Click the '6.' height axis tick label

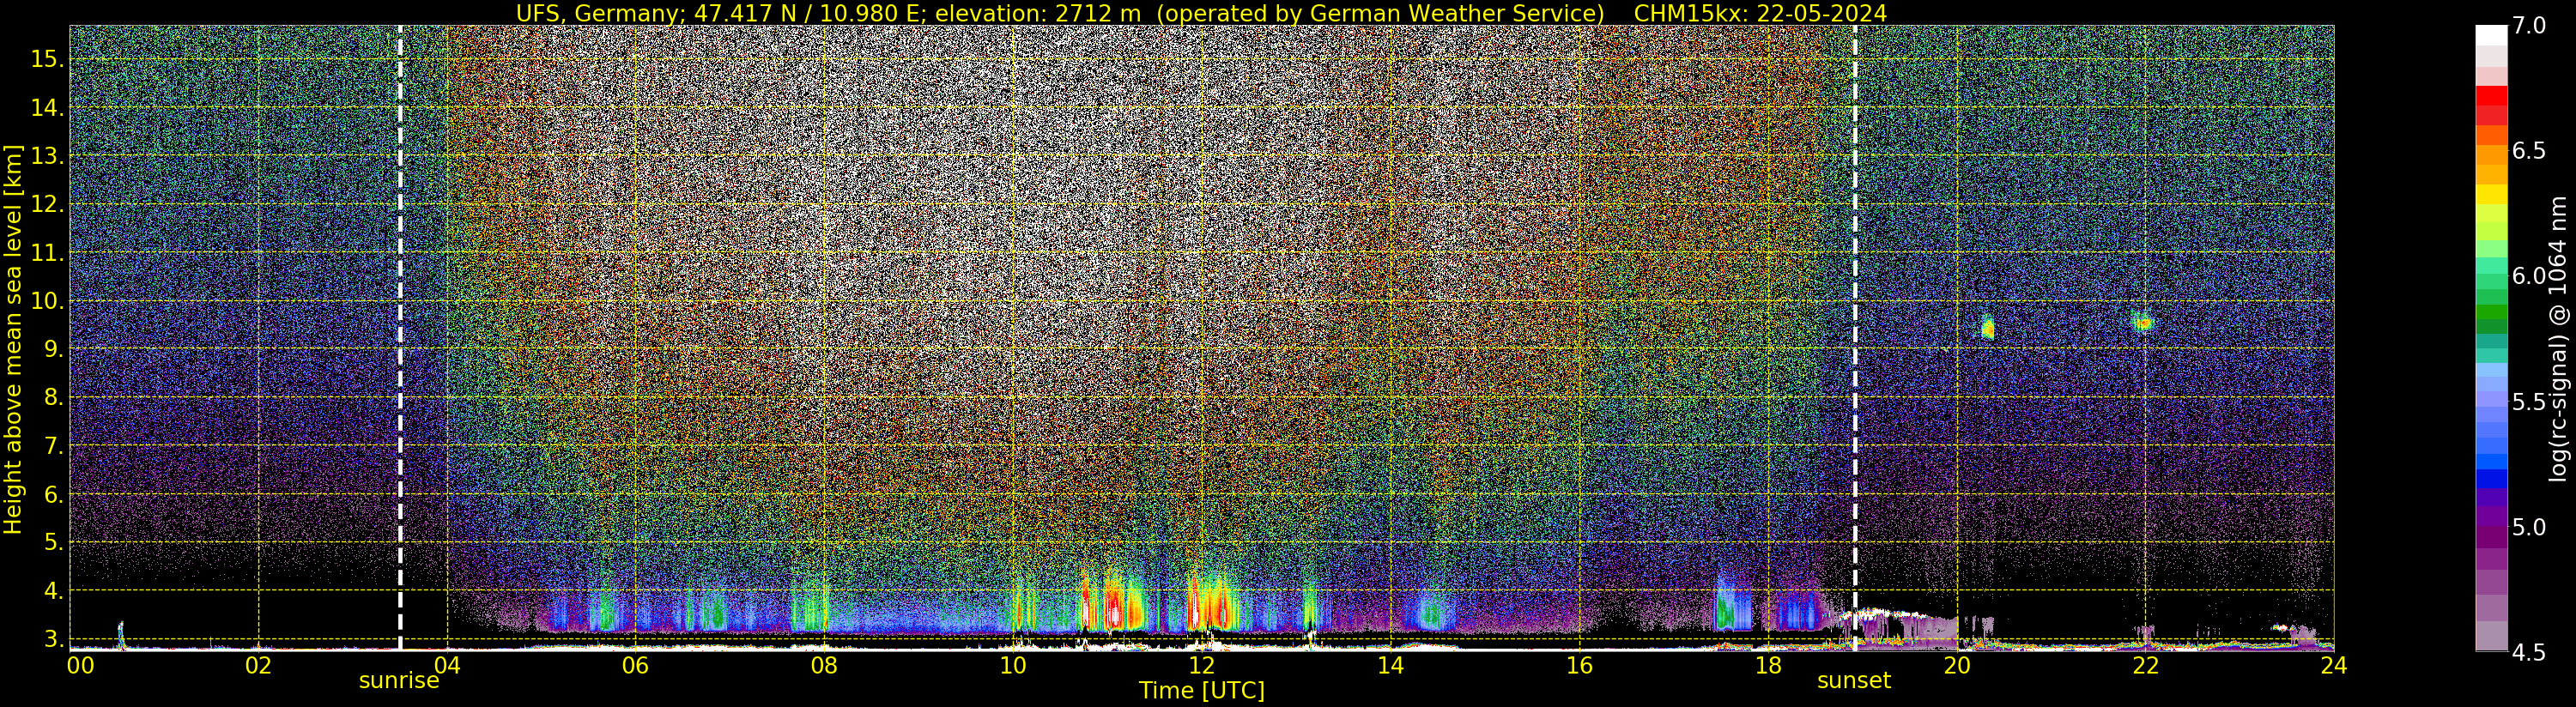click(52, 494)
